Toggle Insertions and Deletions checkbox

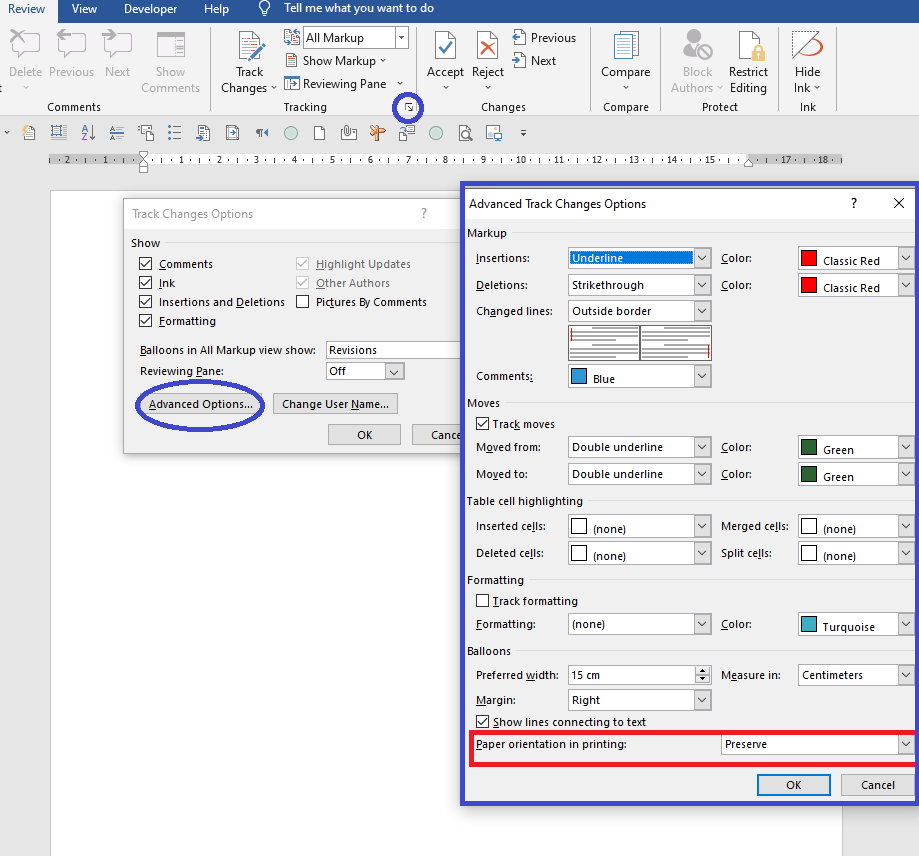(x=145, y=302)
